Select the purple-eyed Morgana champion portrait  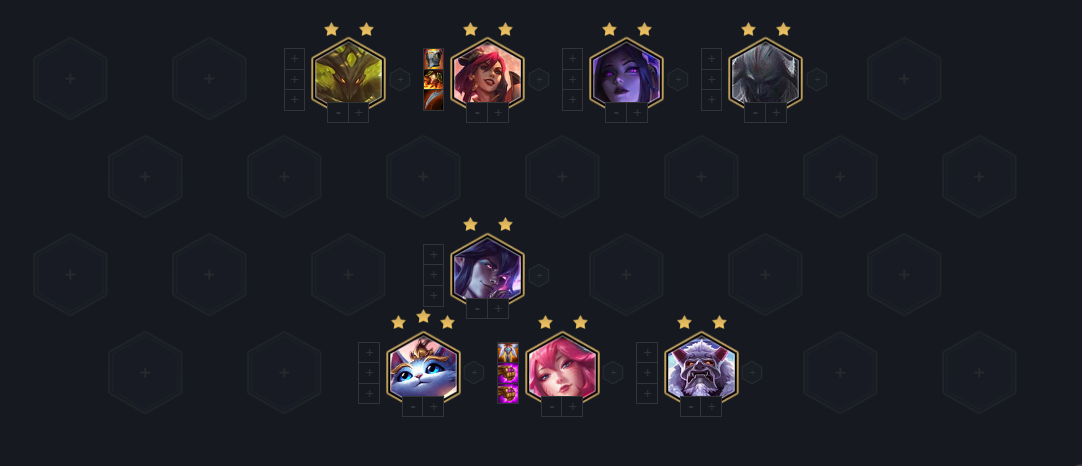tap(627, 73)
